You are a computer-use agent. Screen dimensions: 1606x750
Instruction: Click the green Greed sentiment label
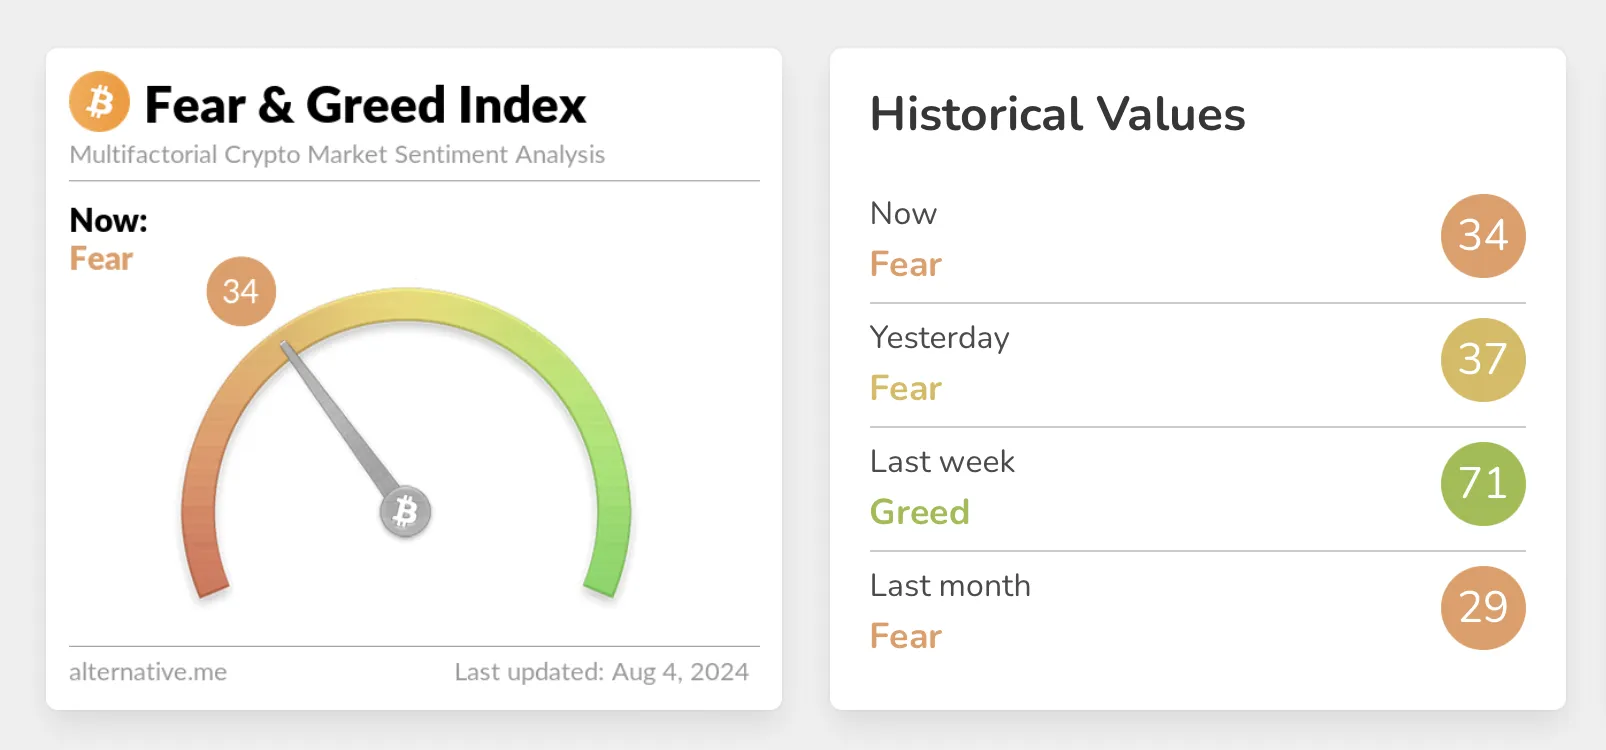919,512
